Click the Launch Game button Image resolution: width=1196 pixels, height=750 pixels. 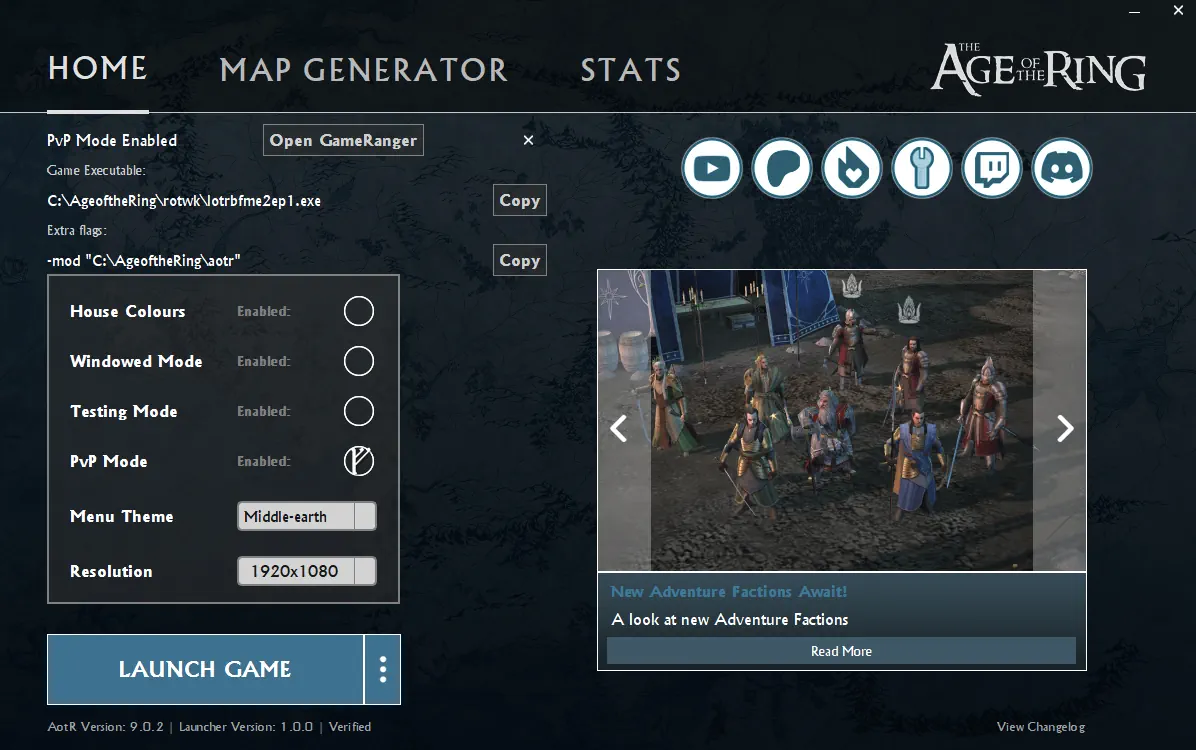point(205,669)
